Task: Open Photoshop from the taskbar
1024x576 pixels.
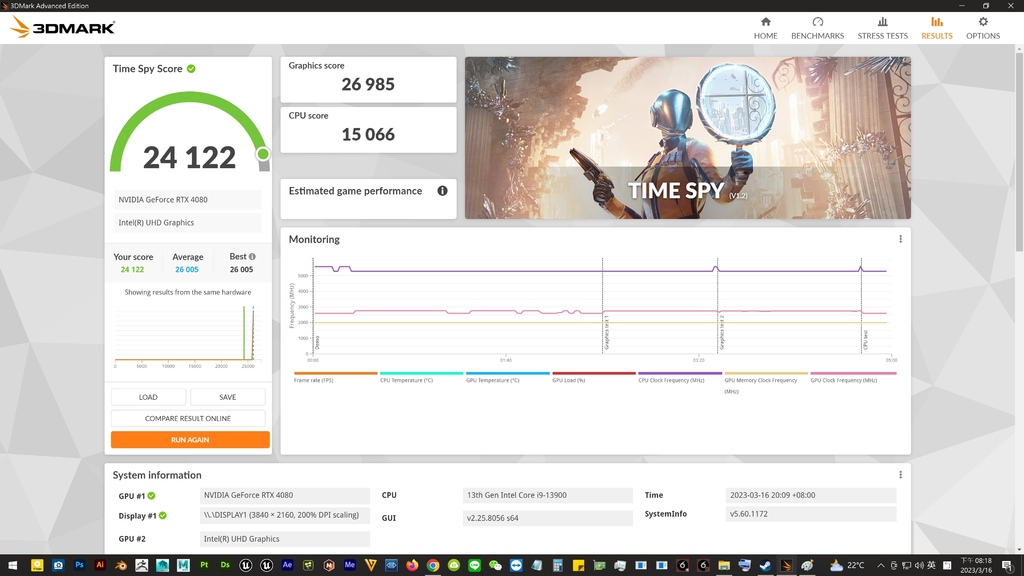Action: [79, 566]
